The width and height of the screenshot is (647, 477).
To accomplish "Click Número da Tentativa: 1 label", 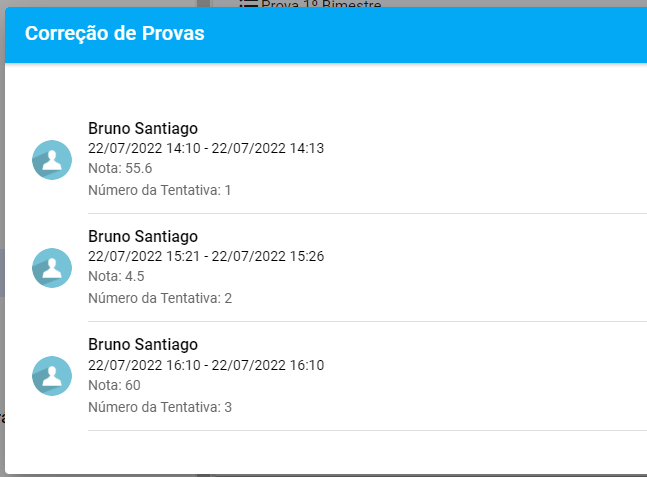I will (160, 190).
